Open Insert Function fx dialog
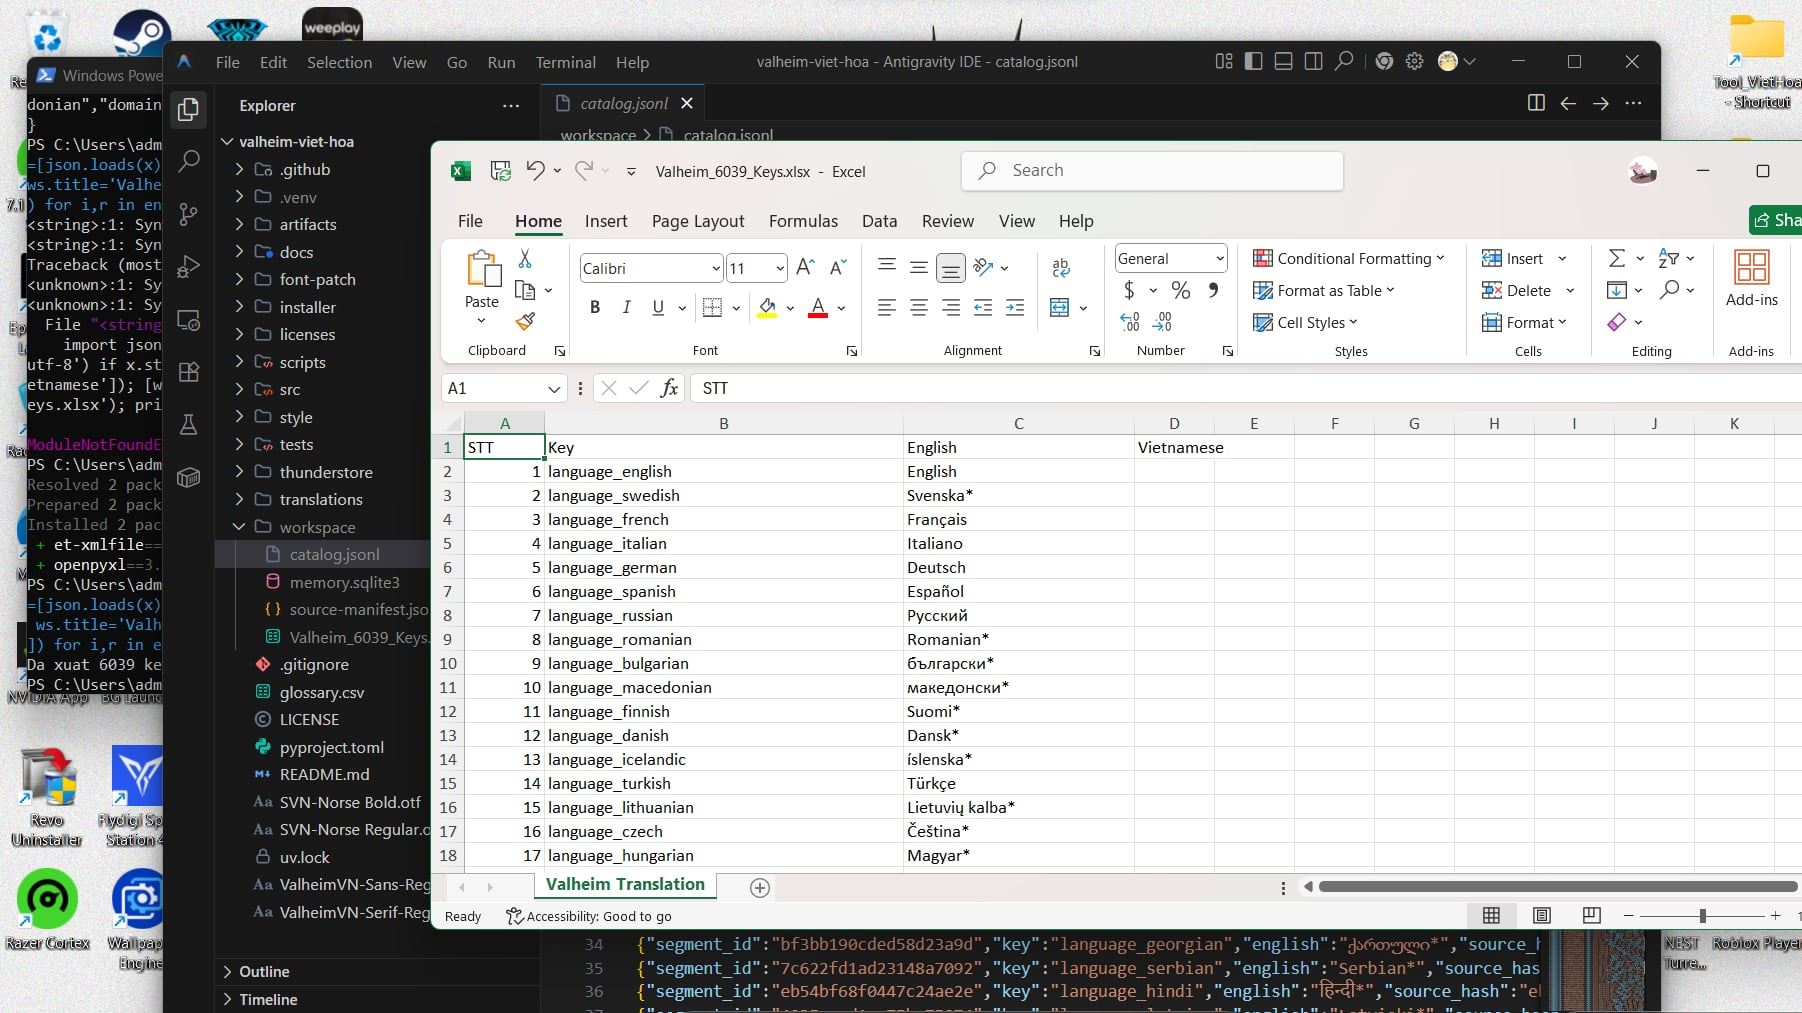 670,388
